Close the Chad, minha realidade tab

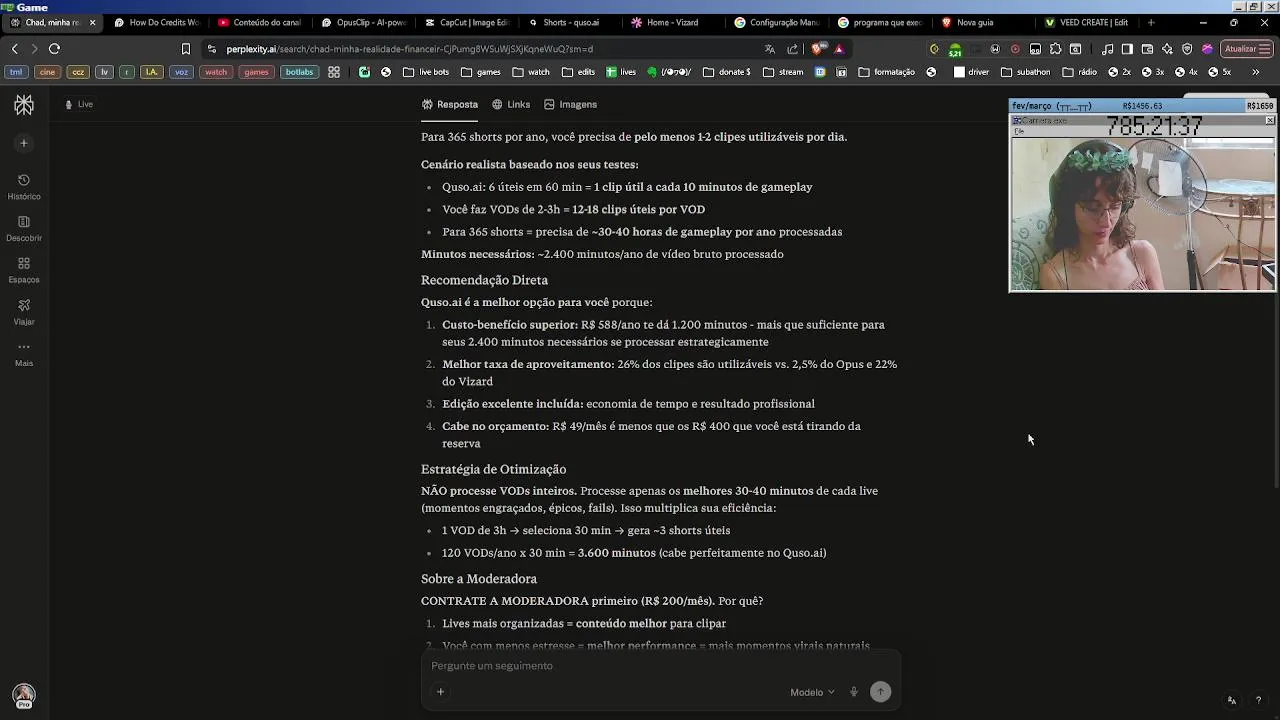[x=92, y=22]
